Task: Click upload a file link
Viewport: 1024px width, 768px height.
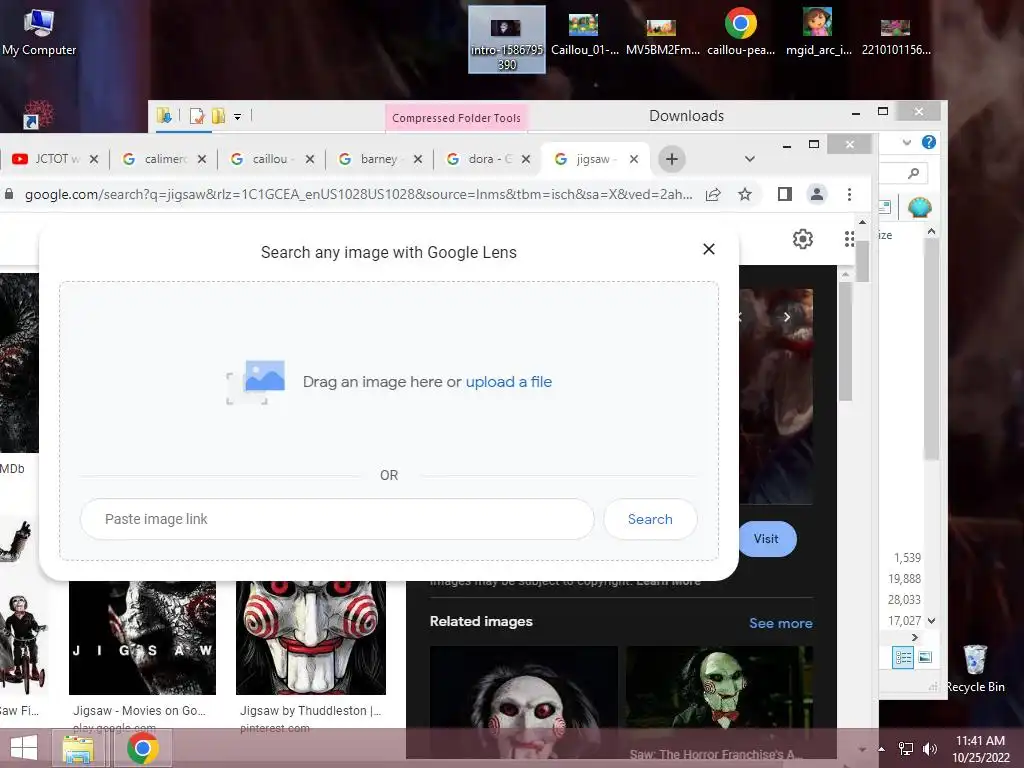Action: point(509,382)
